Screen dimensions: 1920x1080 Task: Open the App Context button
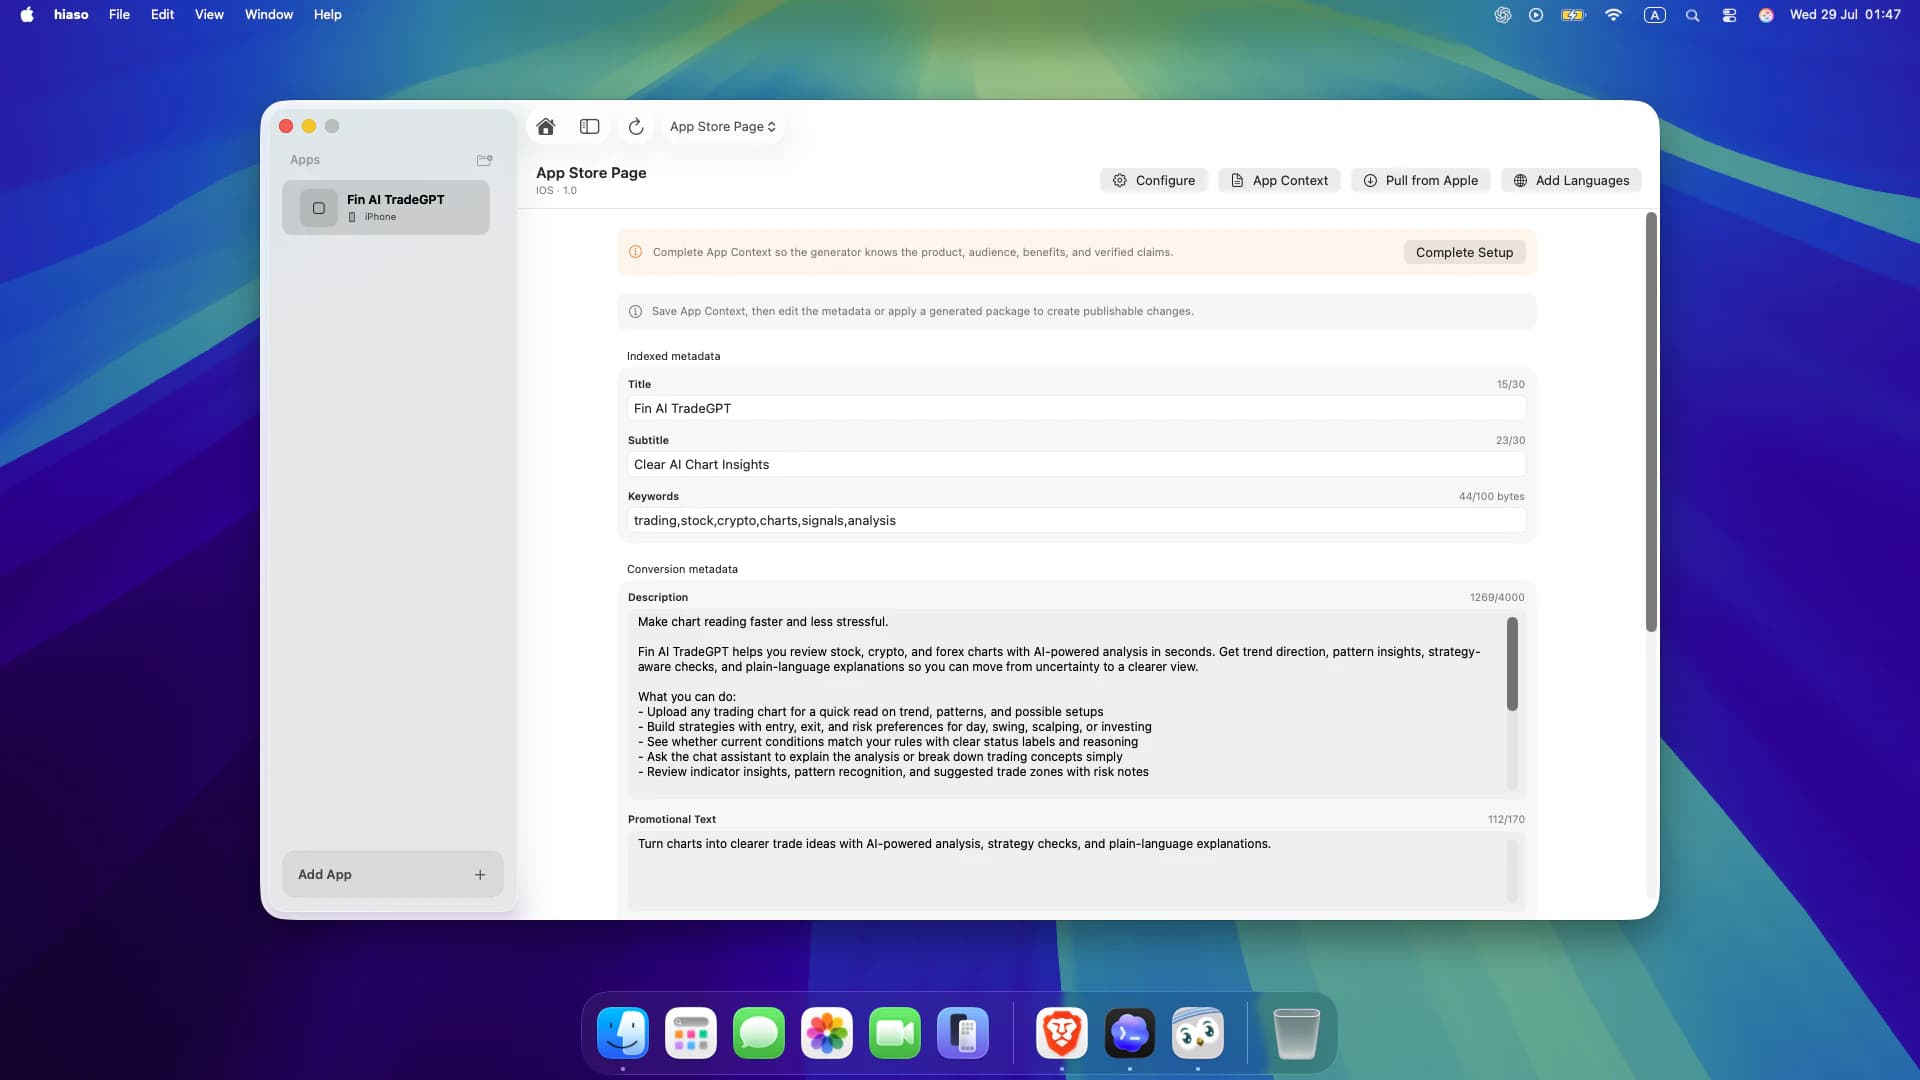coord(1279,180)
